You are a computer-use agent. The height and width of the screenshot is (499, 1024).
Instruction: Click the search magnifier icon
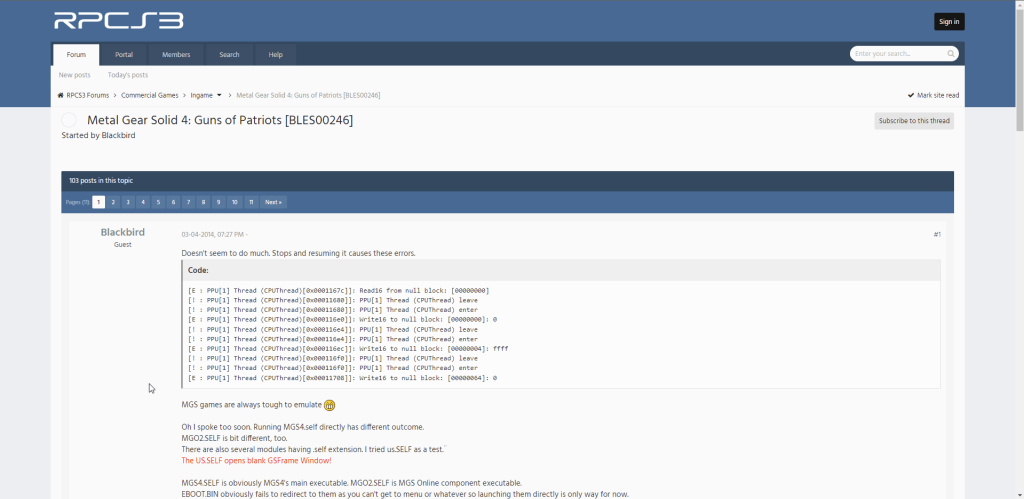(951, 54)
